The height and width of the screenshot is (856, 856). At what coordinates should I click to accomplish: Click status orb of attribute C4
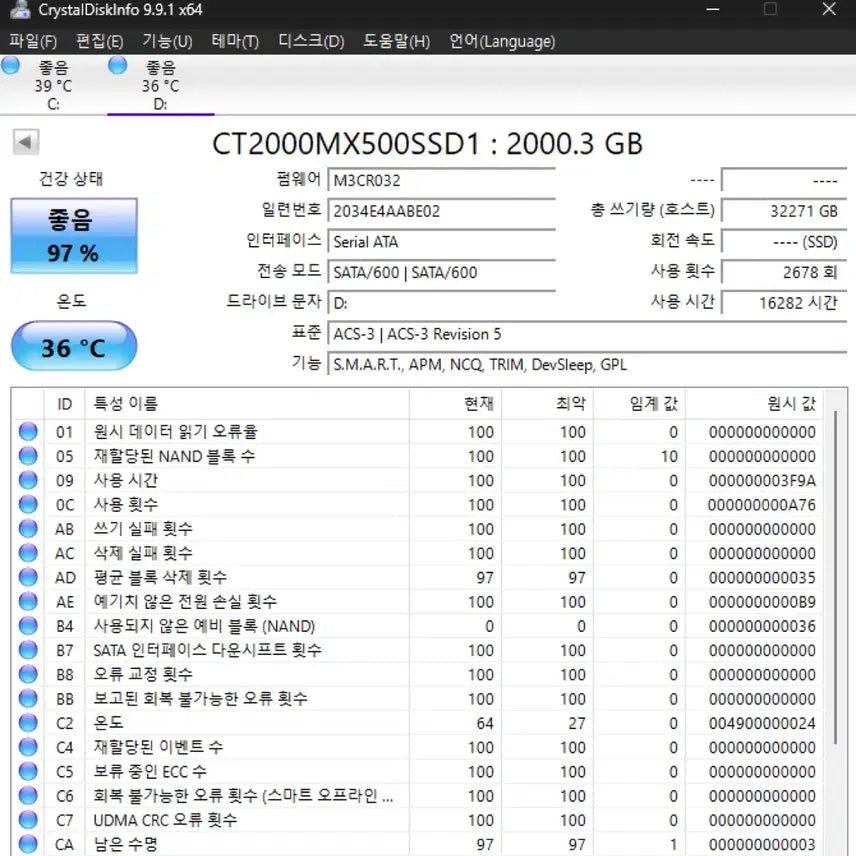(x=28, y=747)
